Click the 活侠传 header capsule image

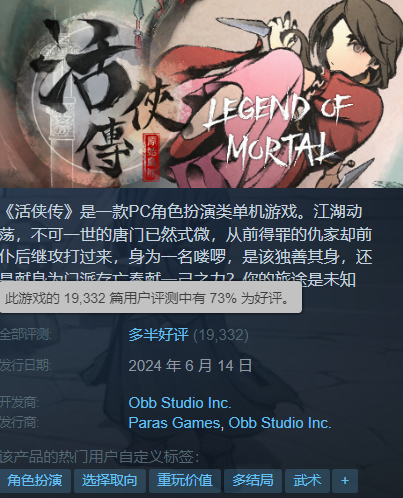point(201,94)
